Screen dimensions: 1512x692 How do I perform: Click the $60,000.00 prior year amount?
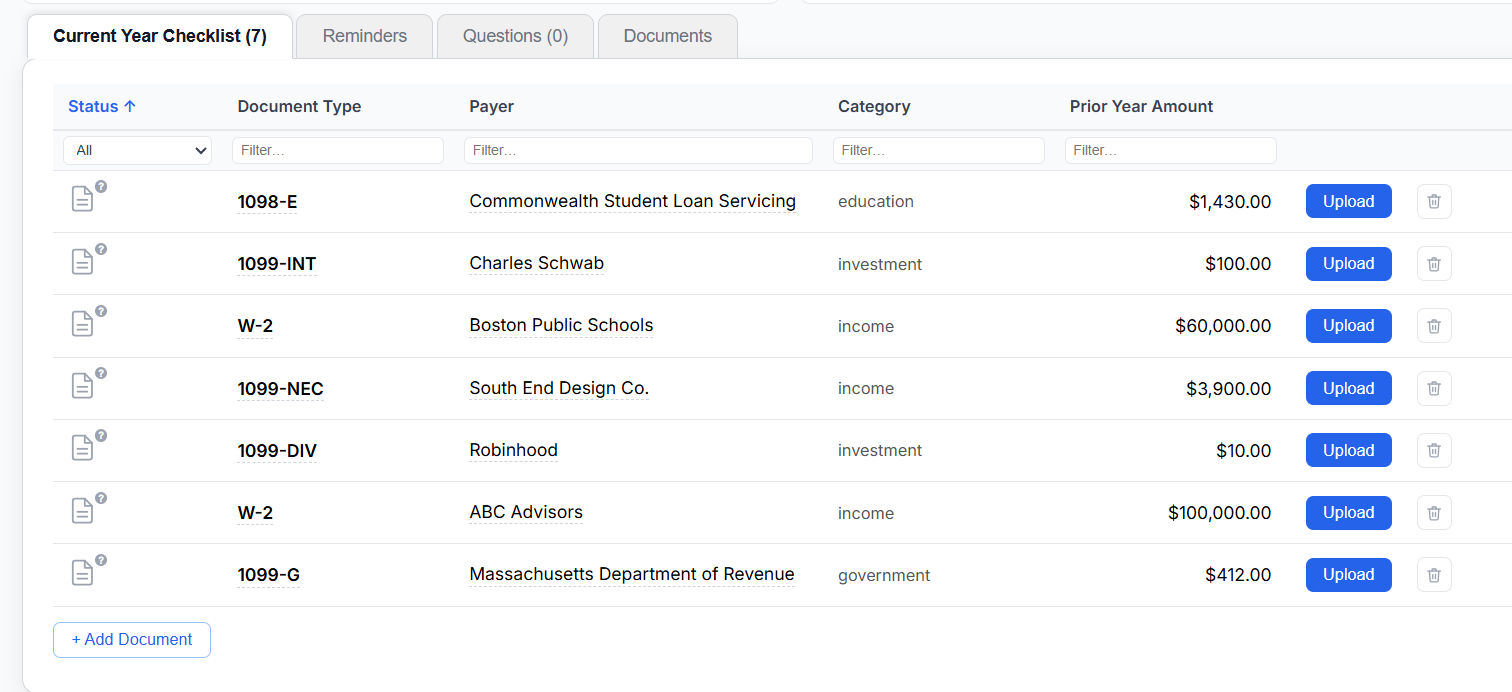click(1223, 326)
